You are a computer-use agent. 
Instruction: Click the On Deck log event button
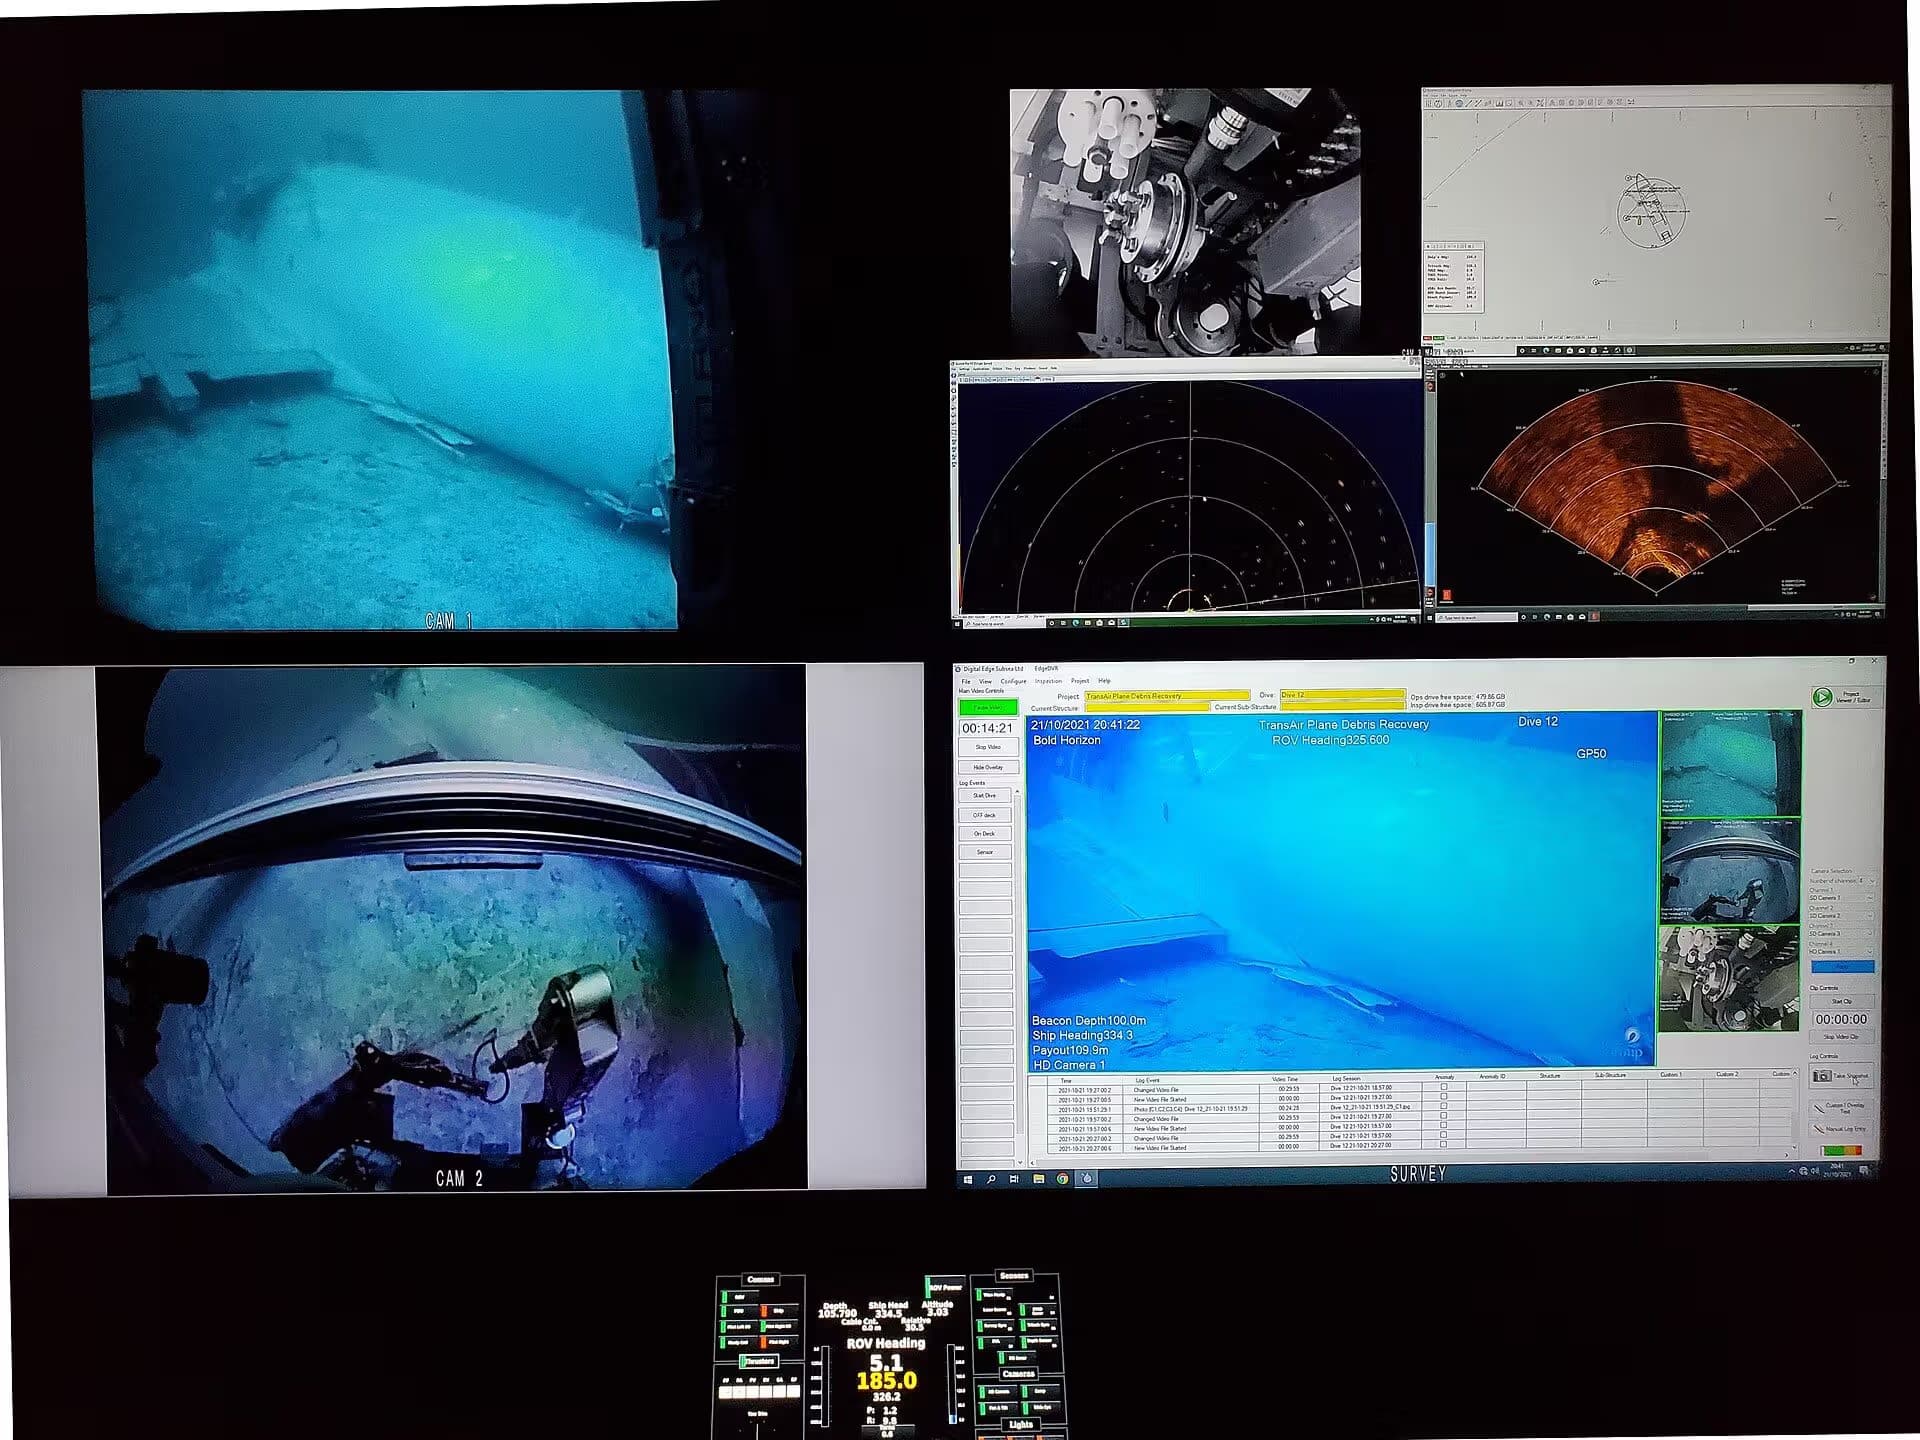pyautogui.click(x=985, y=833)
